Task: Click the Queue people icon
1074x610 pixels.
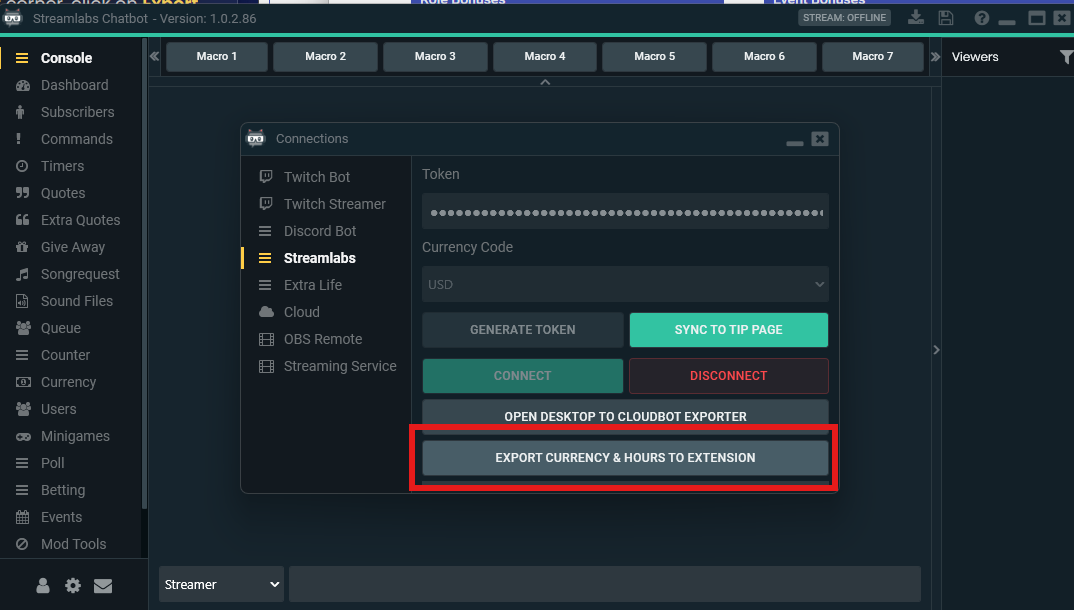Action: [x=23, y=328]
